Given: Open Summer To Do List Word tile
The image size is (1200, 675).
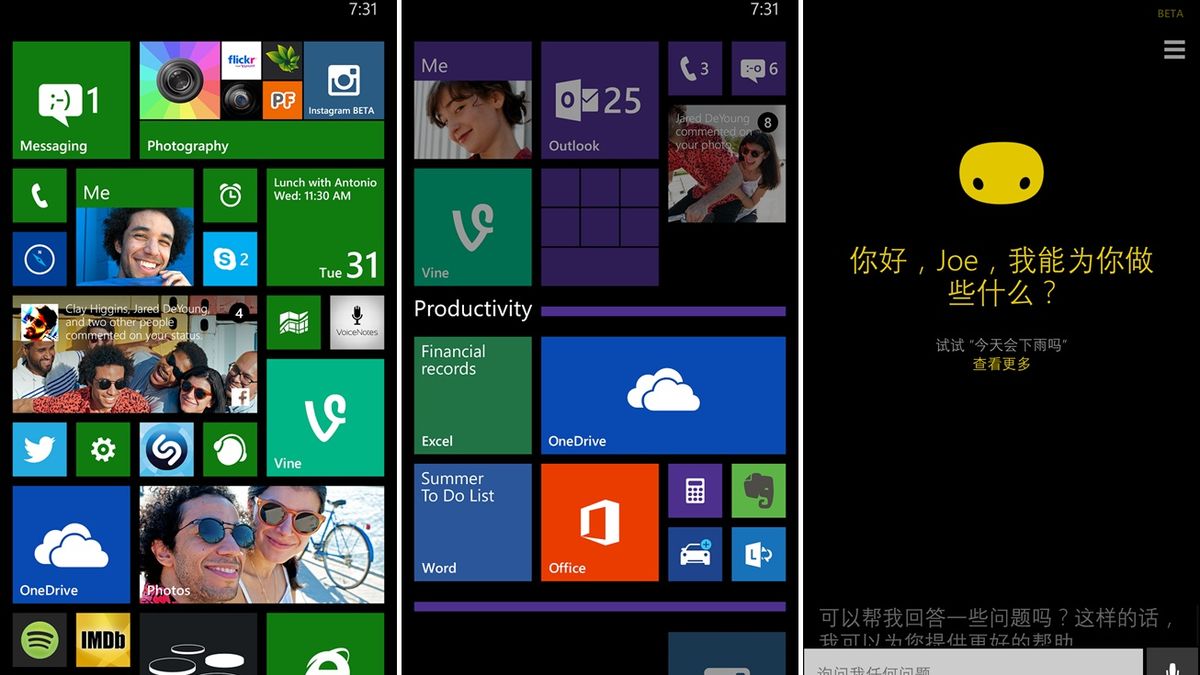Looking at the screenshot, I should click(473, 522).
